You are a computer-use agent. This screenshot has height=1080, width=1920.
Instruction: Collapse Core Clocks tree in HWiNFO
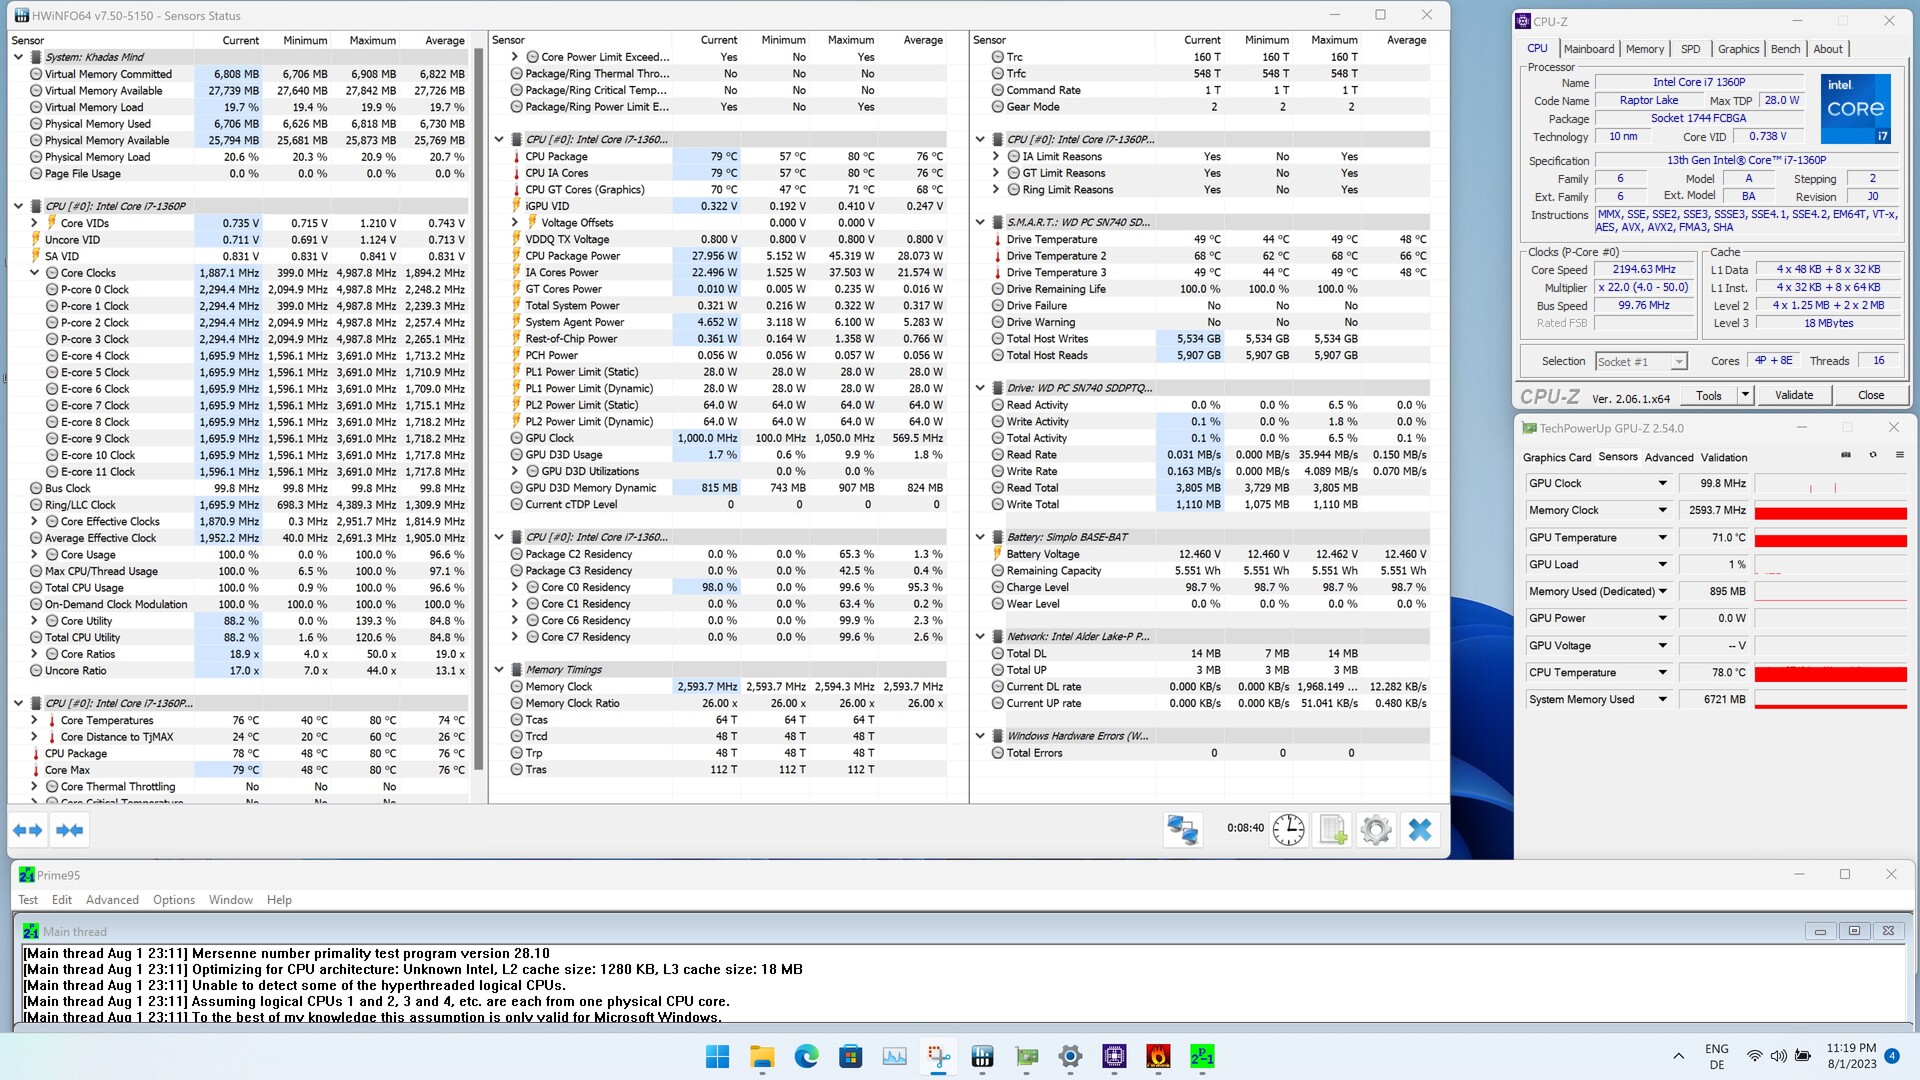click(x=34, y=272)
